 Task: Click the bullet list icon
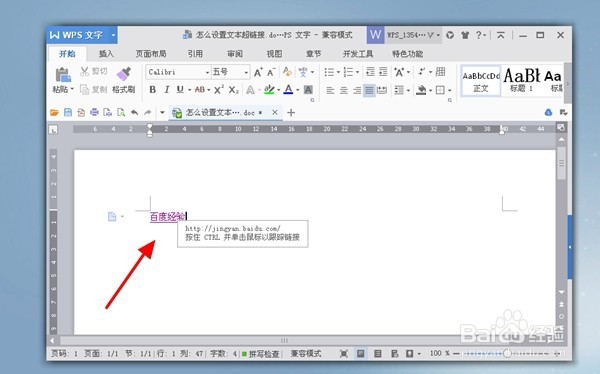[329, 72]
